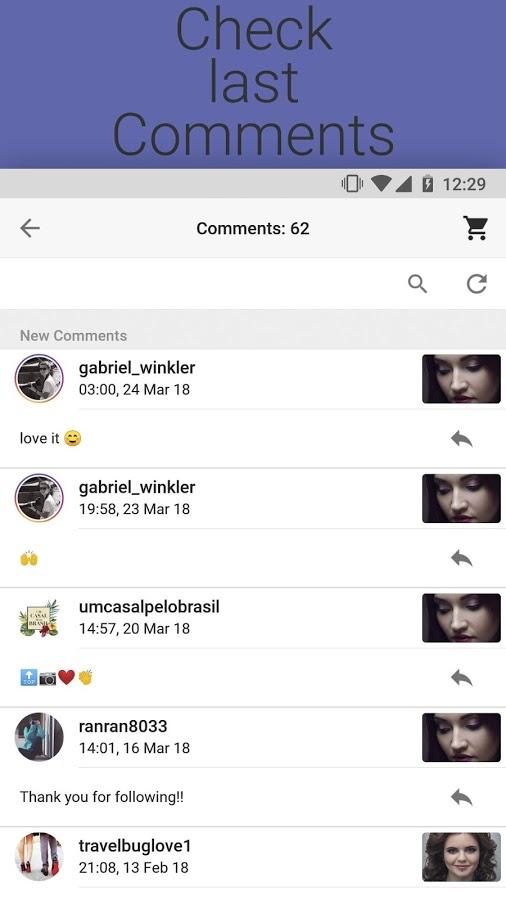Image resolution: width=506 pixels, height=900 pixels.
Task: Open gabriel_winkler avatar on 23 Mar comment
Action: [x=39, y=498]
